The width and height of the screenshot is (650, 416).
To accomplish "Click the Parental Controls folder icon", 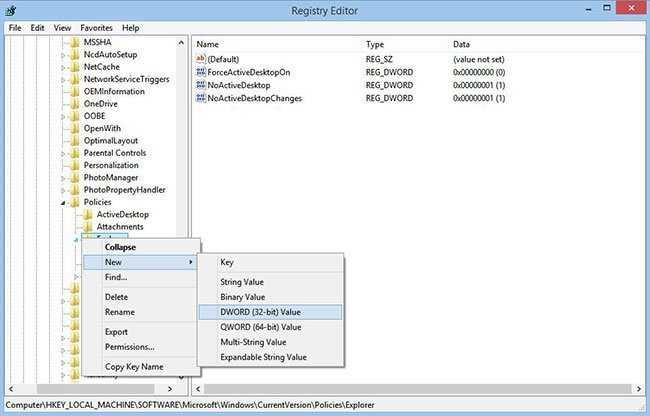I will (75, 153).
